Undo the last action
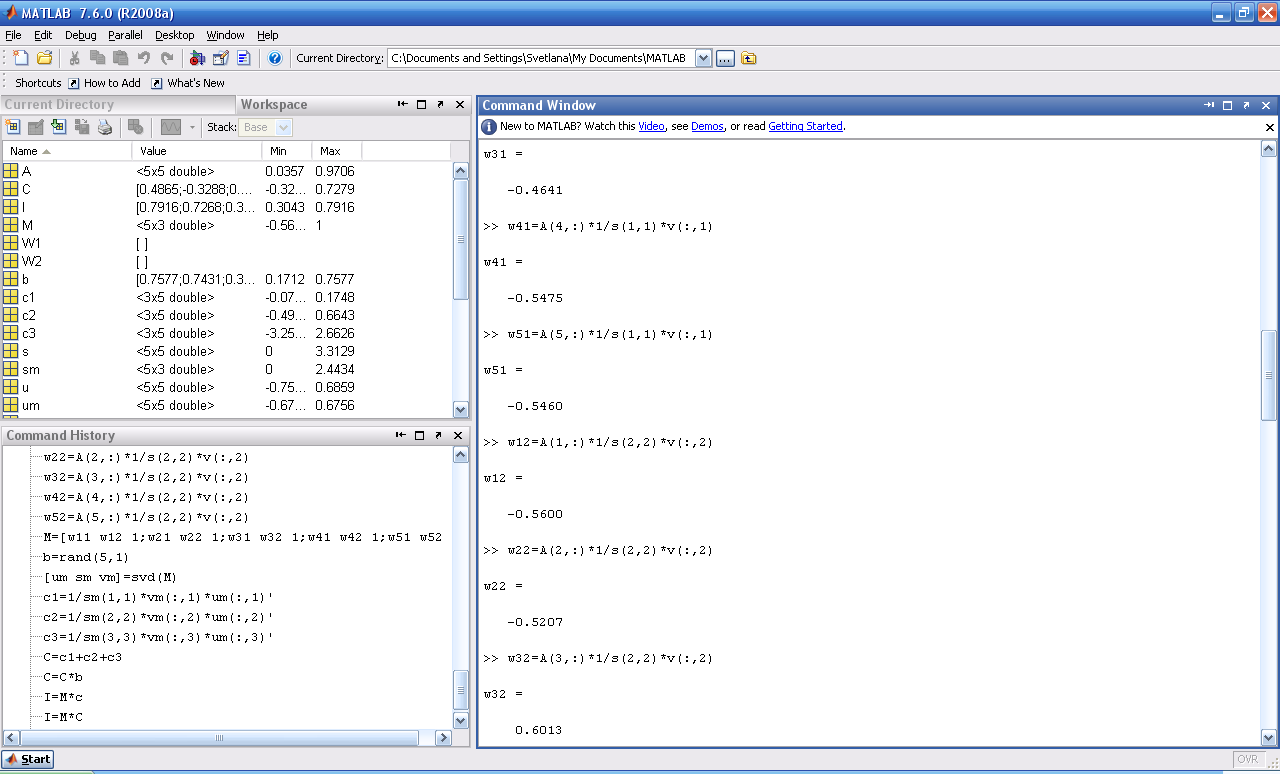The image size is (1280, 774). tap(144, 58)
